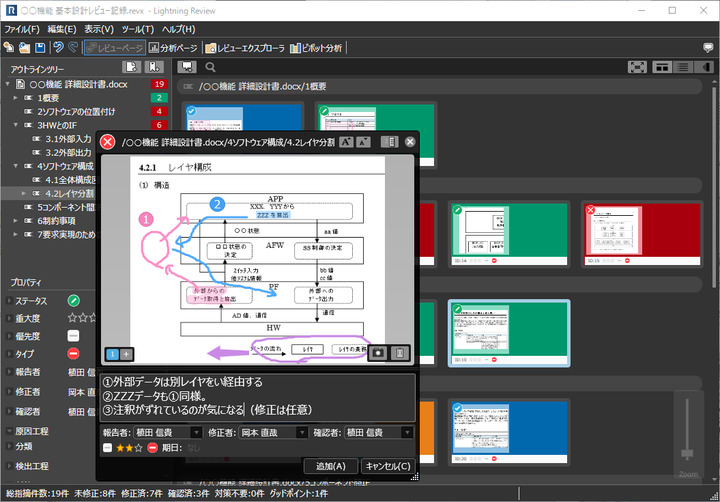720x502 pixels.
Task: Click the comment text input area
Action: pos(258,396)
